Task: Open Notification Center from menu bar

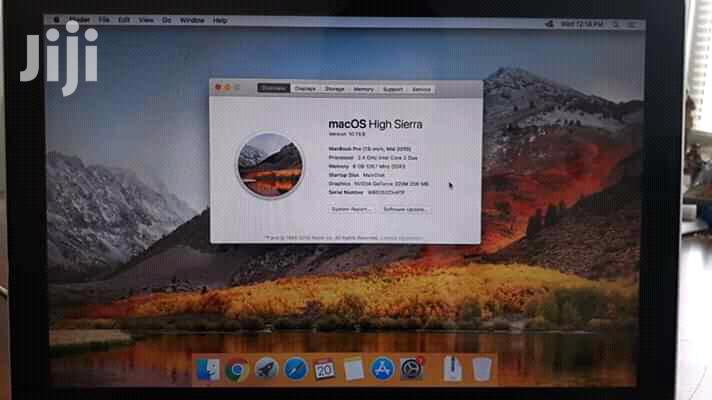Action: (x=632, y=24)
